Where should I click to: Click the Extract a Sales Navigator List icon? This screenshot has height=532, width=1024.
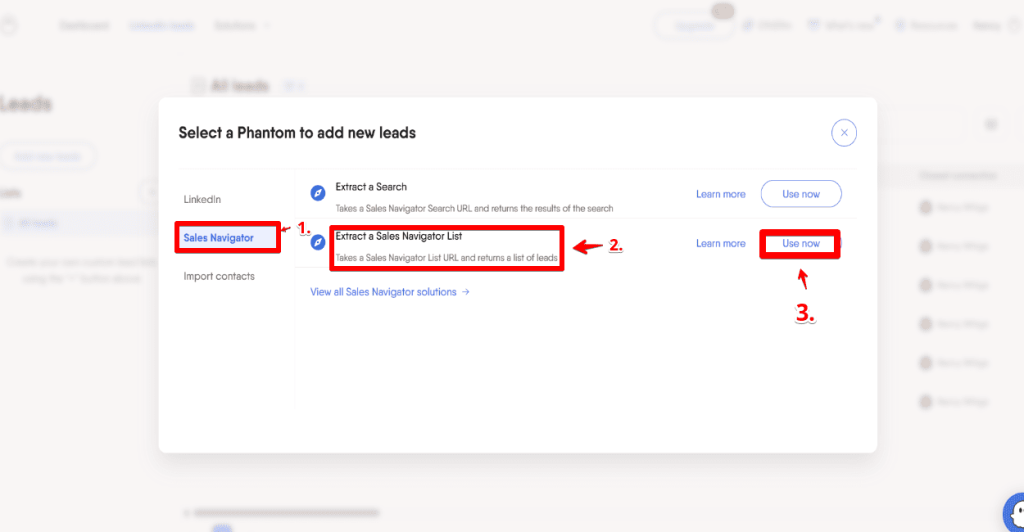(318, 242)
